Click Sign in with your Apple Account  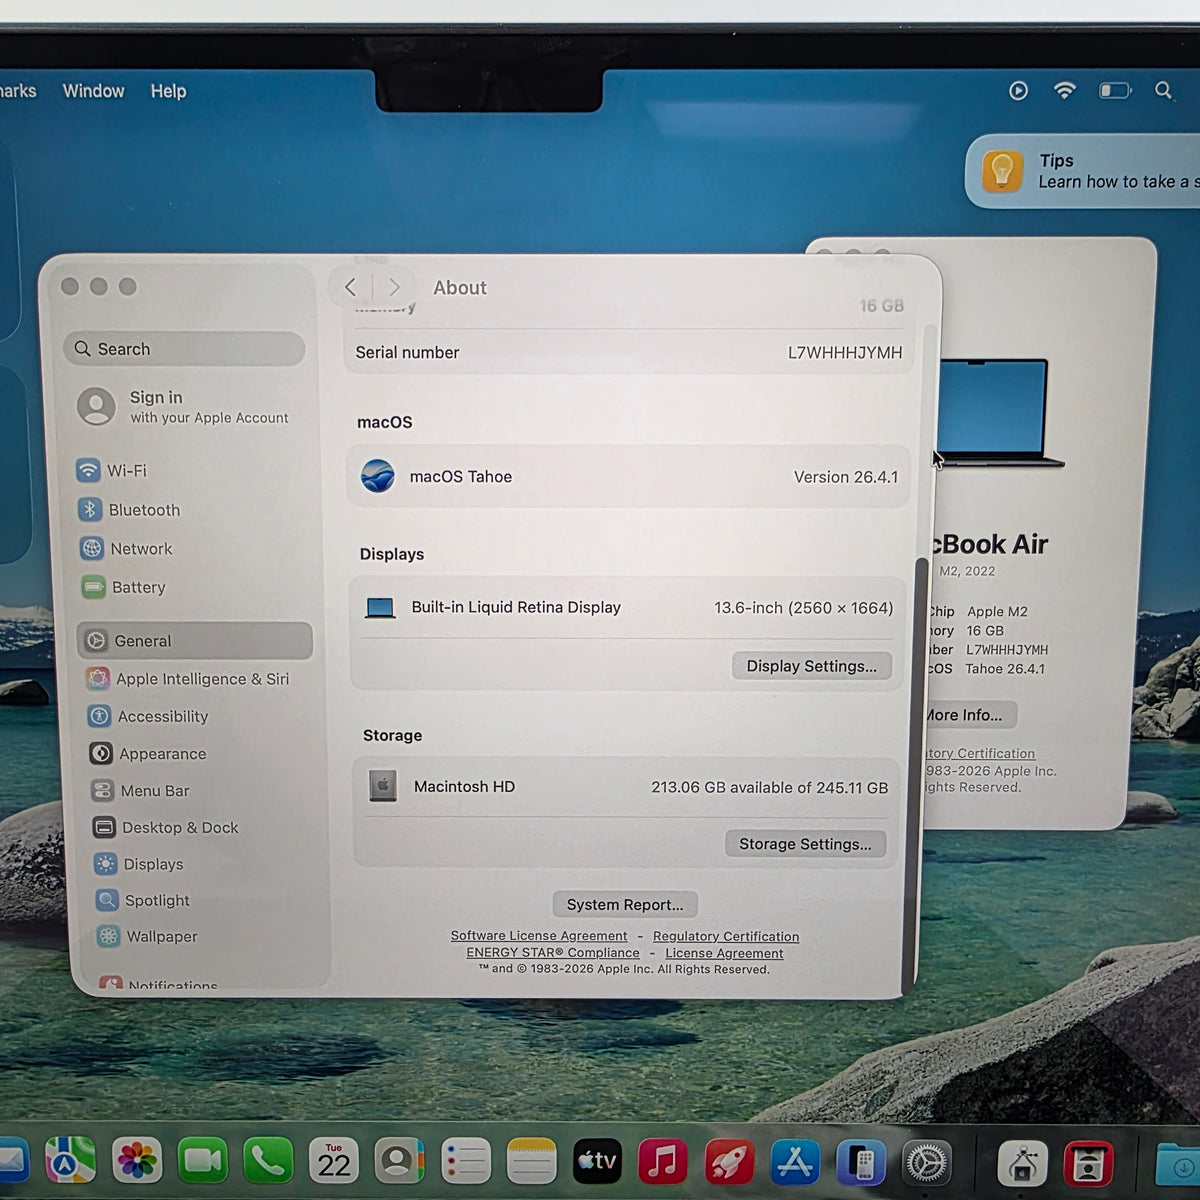click(x=184, y=407)
